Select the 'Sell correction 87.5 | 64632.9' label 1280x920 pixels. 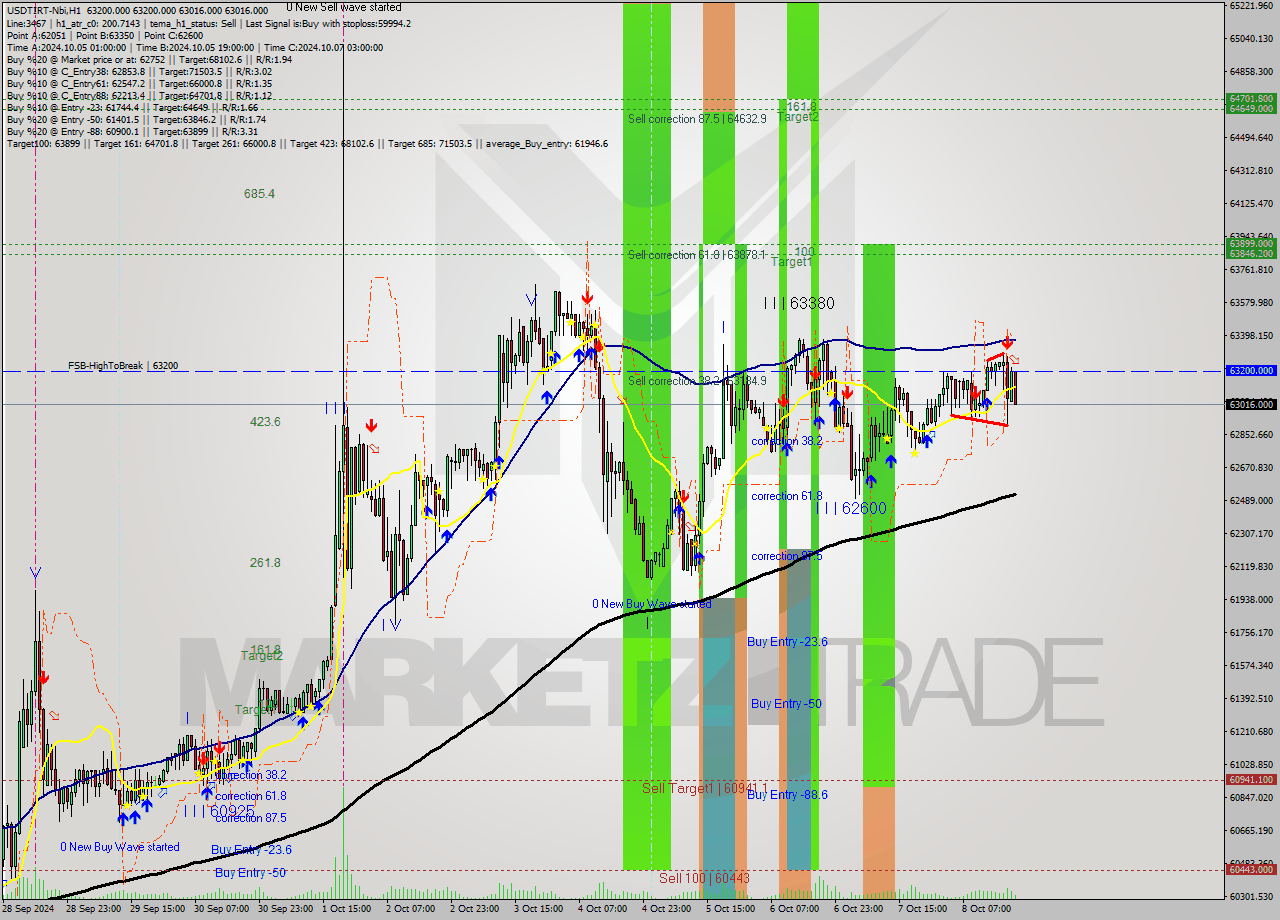697,119
